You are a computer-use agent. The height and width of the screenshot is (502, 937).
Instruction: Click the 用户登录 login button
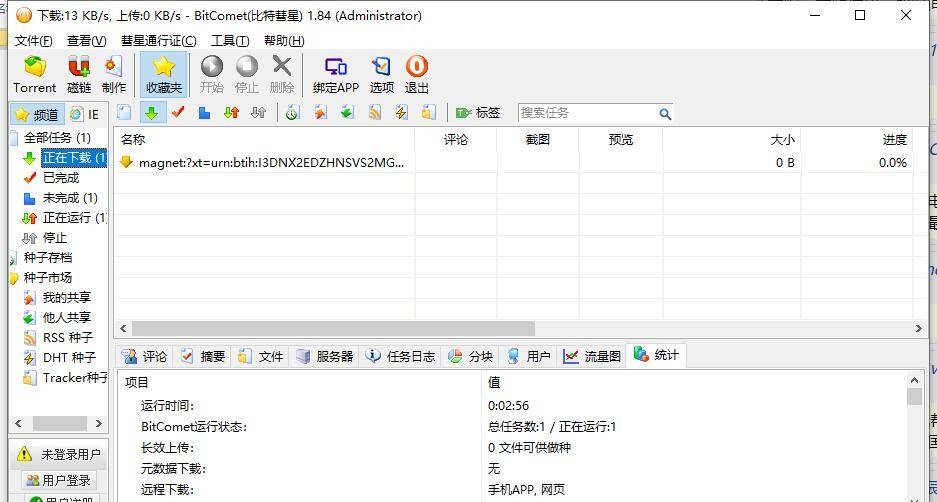(x=59, y=480)
